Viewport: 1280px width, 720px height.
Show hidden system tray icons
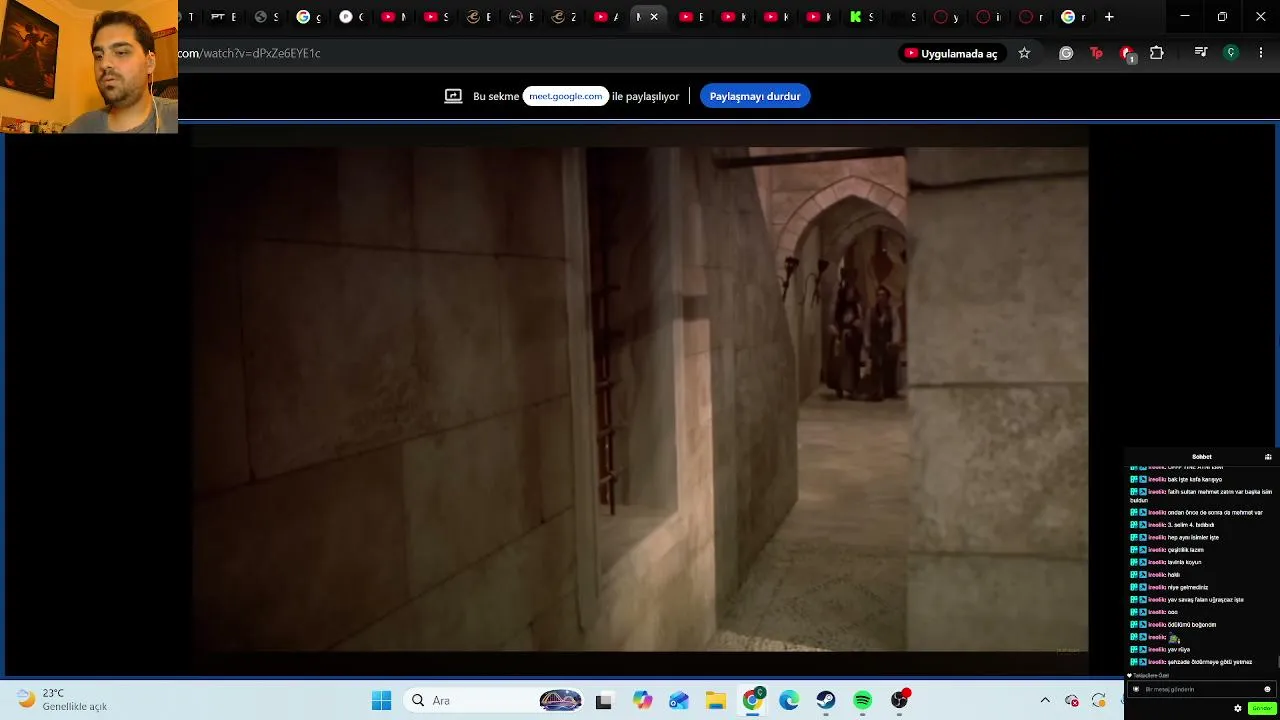pos(1045,700)
